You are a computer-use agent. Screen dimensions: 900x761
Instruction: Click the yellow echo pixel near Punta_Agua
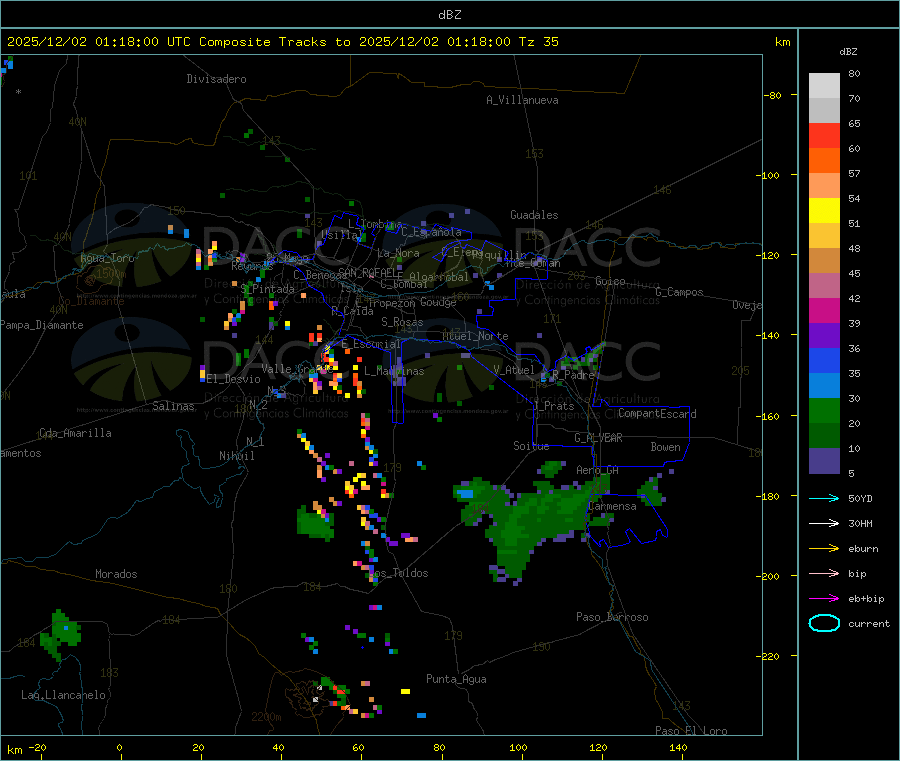[x=405, y=692]
